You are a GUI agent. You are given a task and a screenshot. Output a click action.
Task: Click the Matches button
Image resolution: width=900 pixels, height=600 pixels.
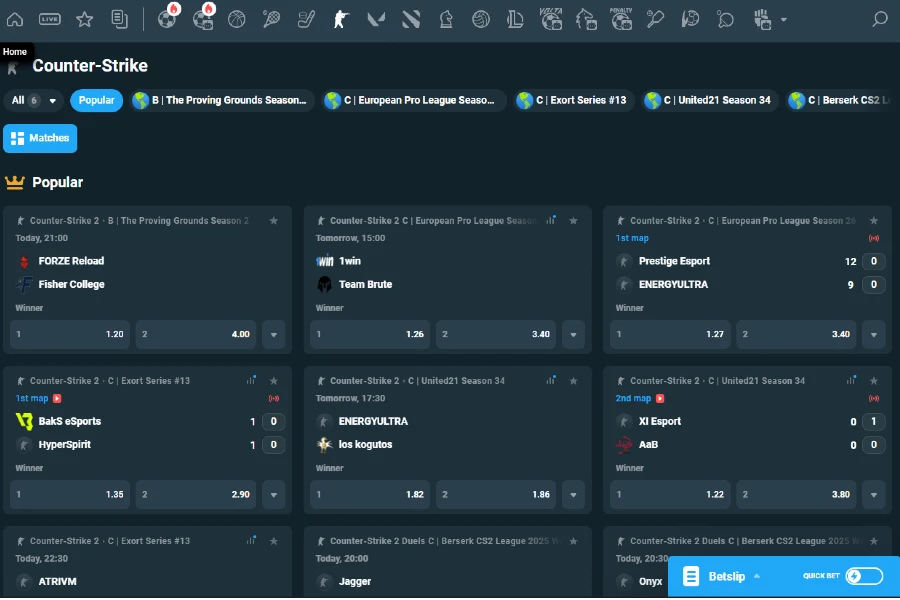coord(40,138)
